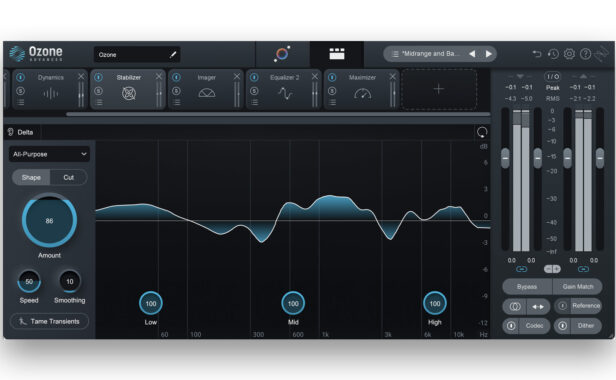
Task: Open the Dither button label
Action: point(586,326)
